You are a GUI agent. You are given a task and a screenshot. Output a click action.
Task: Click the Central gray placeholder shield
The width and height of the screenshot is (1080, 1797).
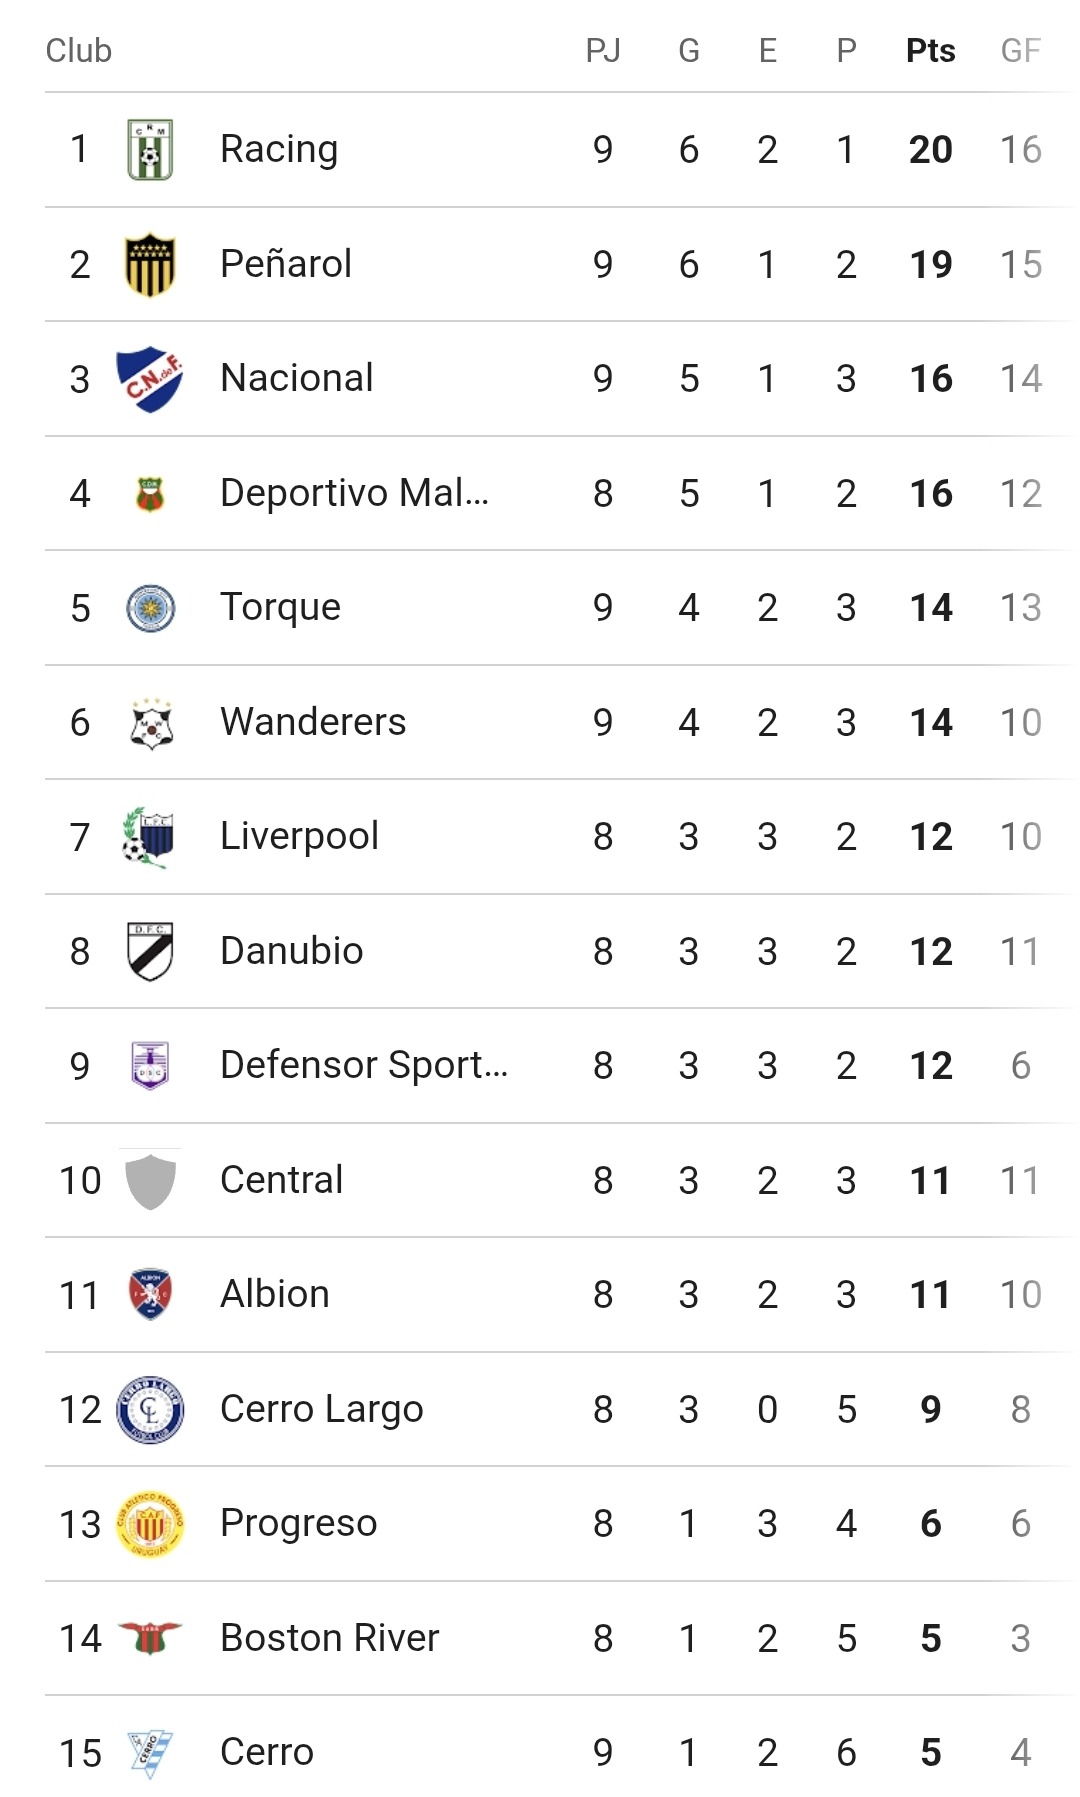coord(150,1181)
